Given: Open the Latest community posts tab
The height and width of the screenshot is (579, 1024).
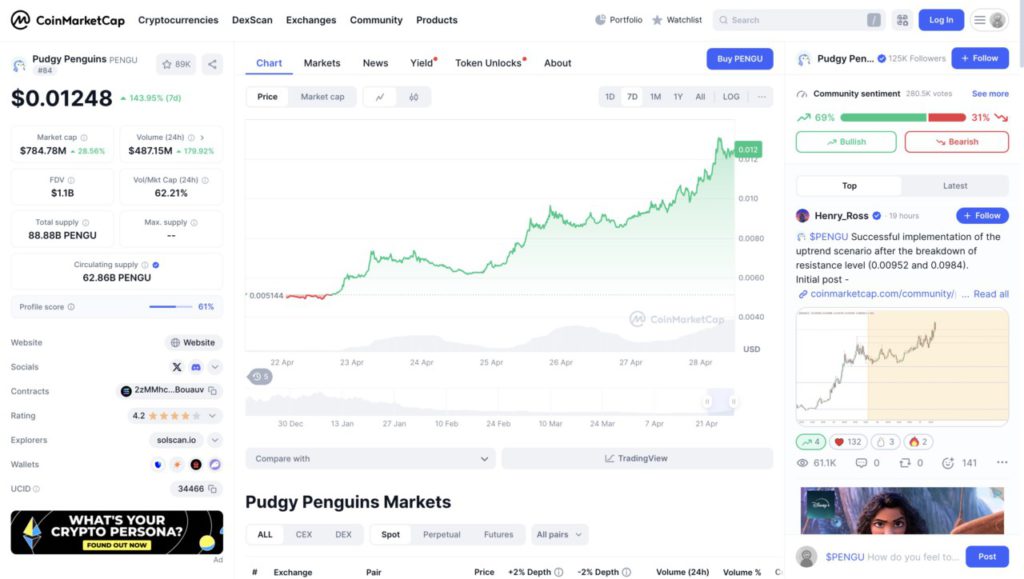Looking at the screenshot, I should (x=954, y=186).
